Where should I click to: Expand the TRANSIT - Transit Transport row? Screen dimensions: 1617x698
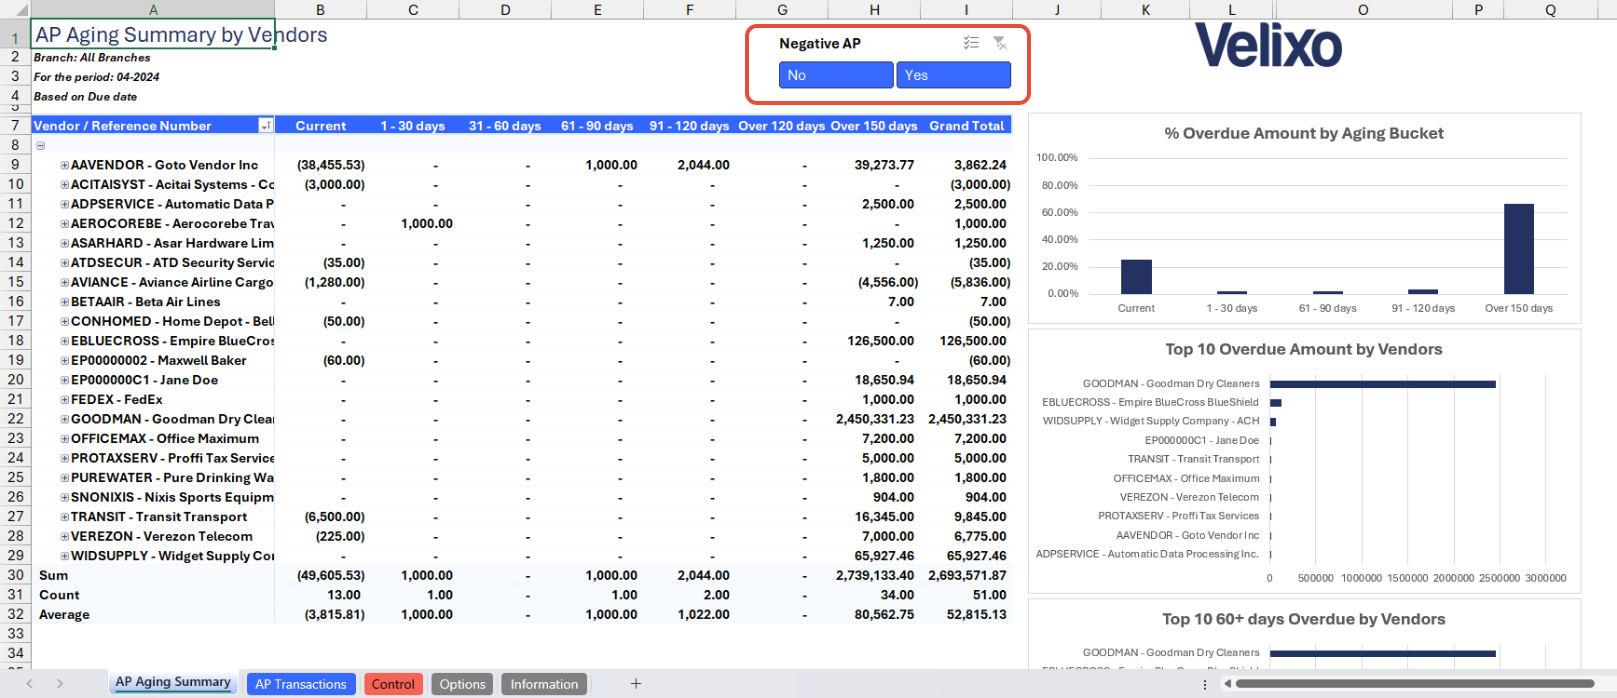(x=65, y=517)
